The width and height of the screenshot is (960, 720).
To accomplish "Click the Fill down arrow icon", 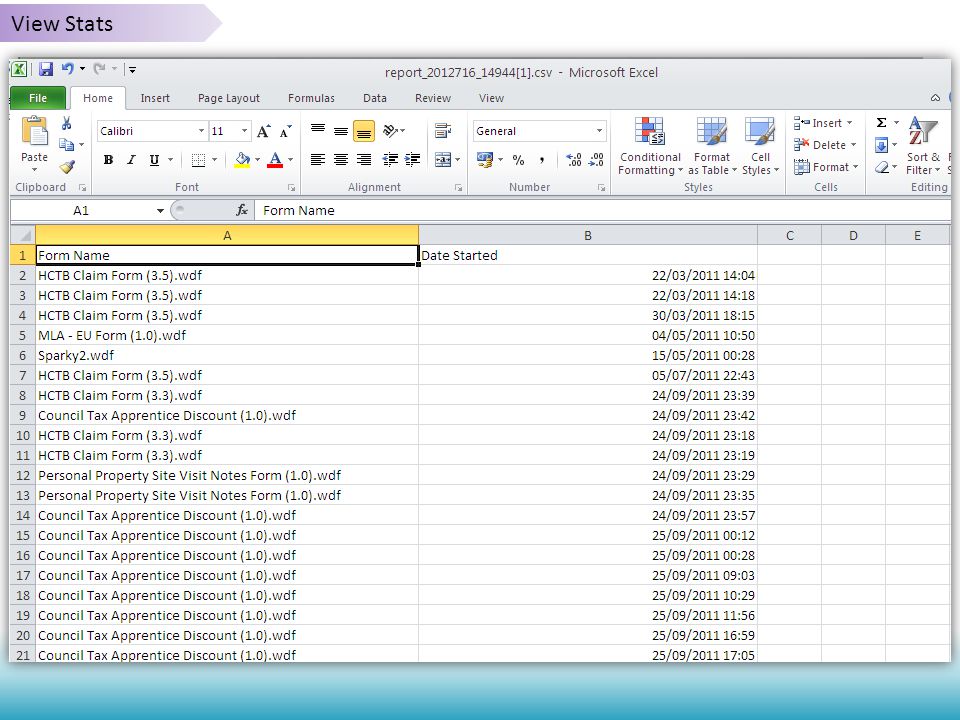I will tap(882, 145).
